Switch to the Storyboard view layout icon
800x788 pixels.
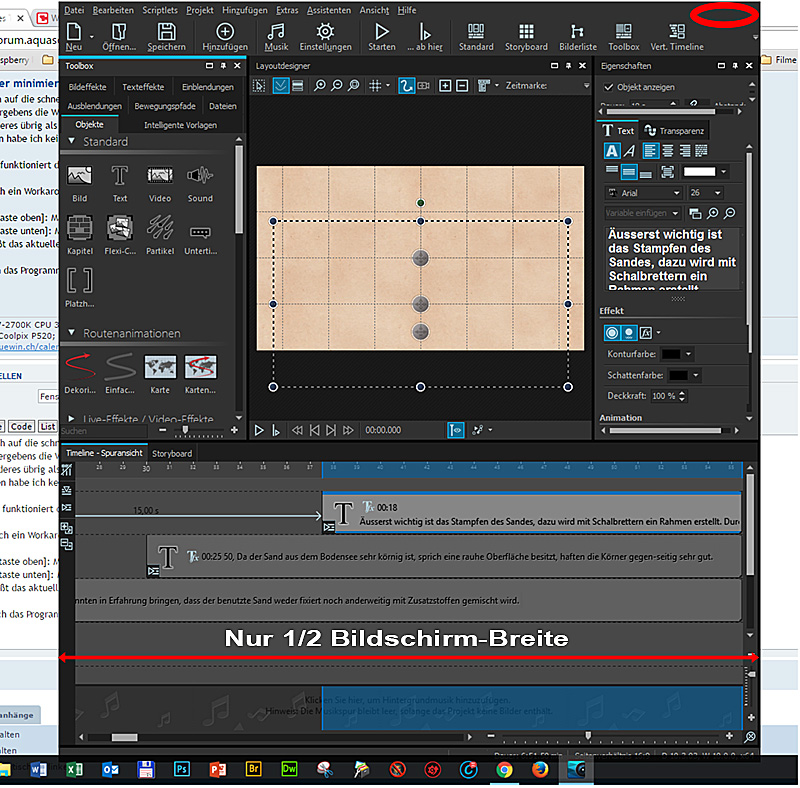(525, 37)
